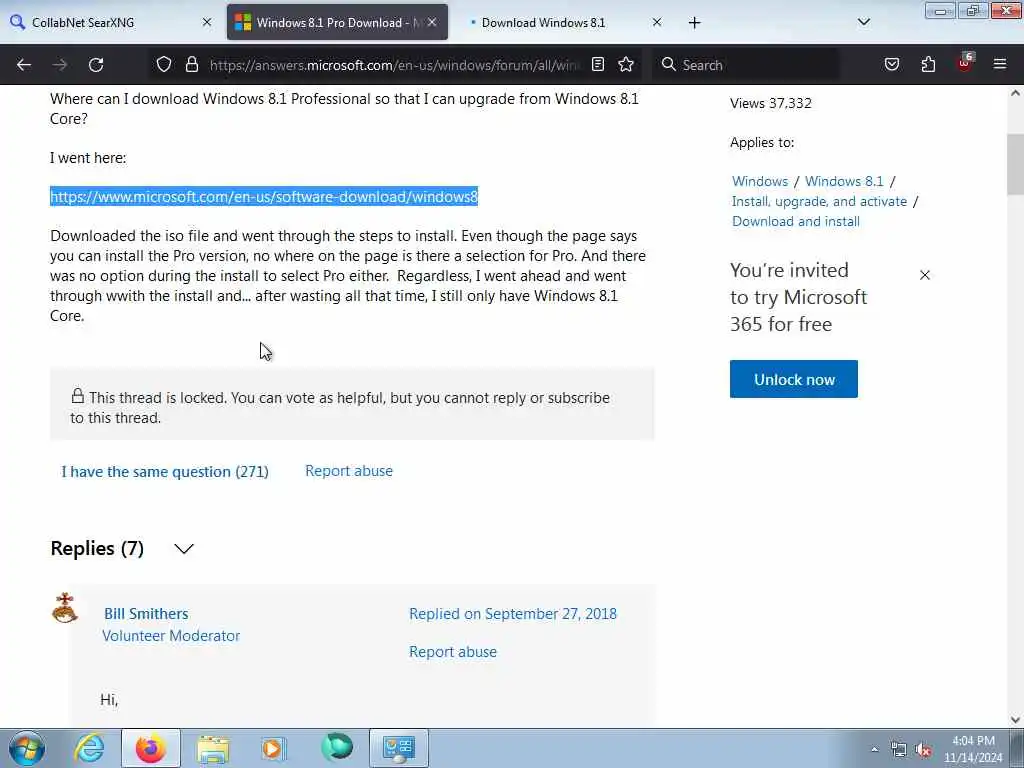Switch to the CollabNet SearXNG tab
Viewport: 1024px width, 768px height.
110,22
